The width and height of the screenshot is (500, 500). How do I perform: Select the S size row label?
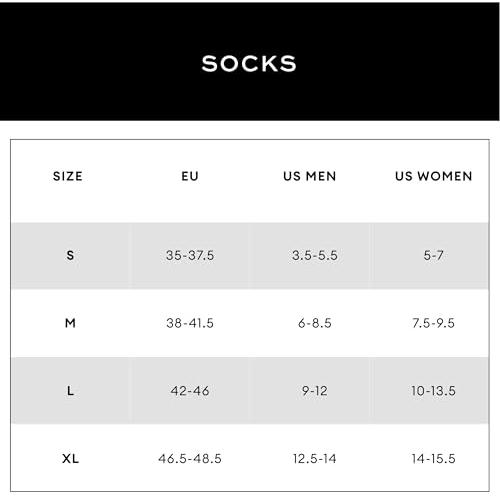click(x=70, y=255)
